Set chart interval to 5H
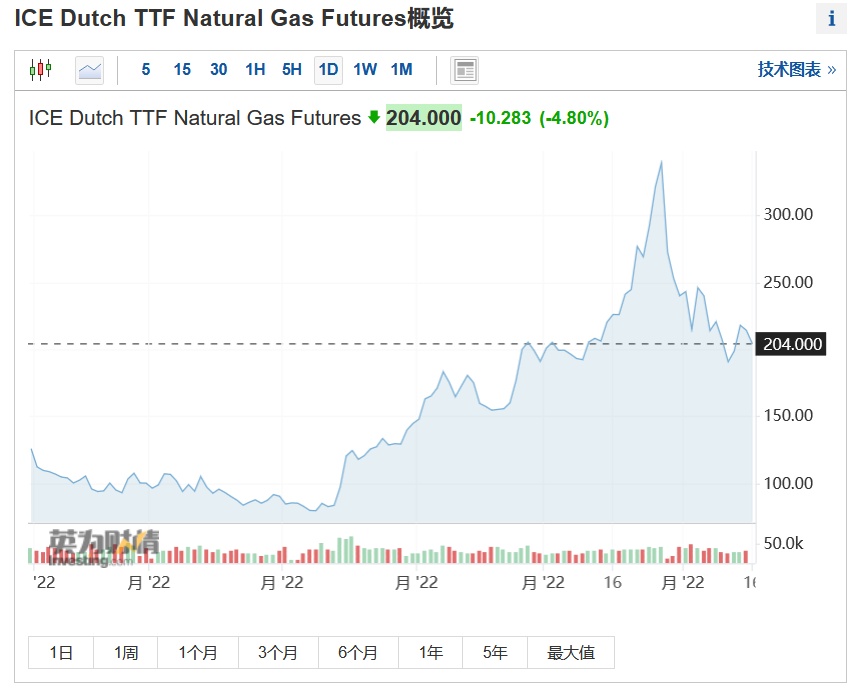 coord(291,70)
